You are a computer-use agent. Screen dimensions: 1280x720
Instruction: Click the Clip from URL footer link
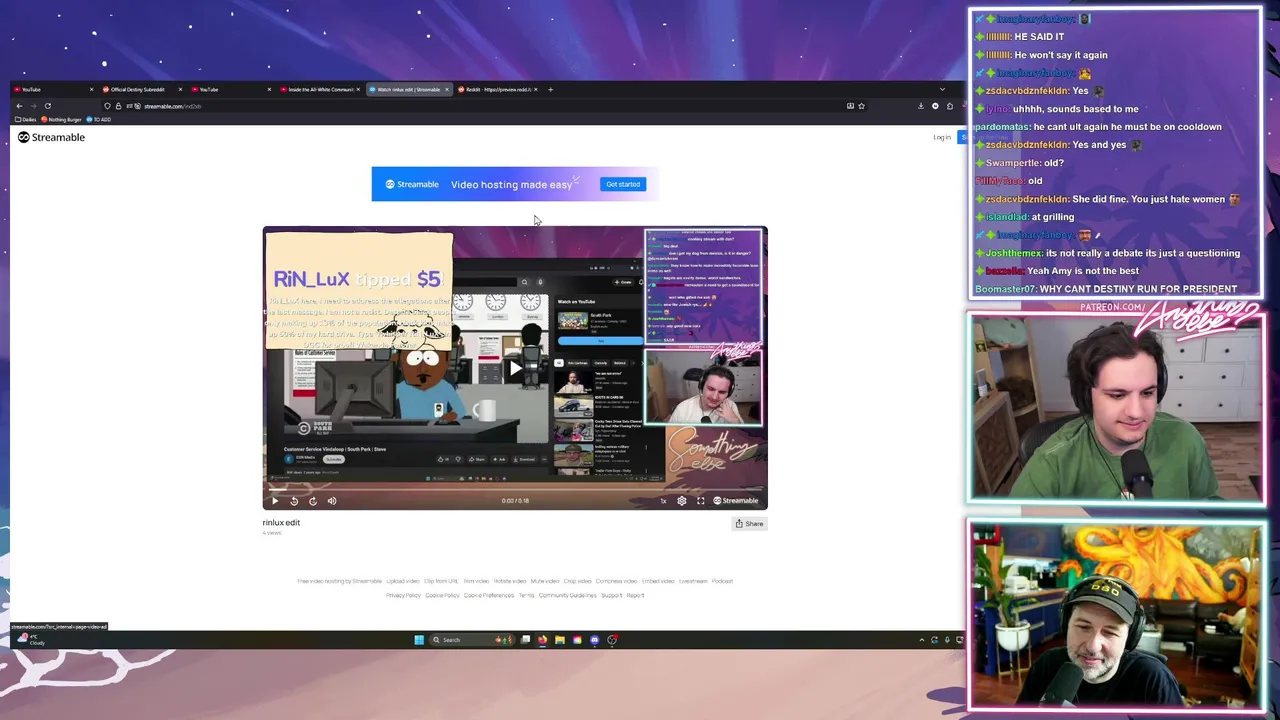point(441,581)
